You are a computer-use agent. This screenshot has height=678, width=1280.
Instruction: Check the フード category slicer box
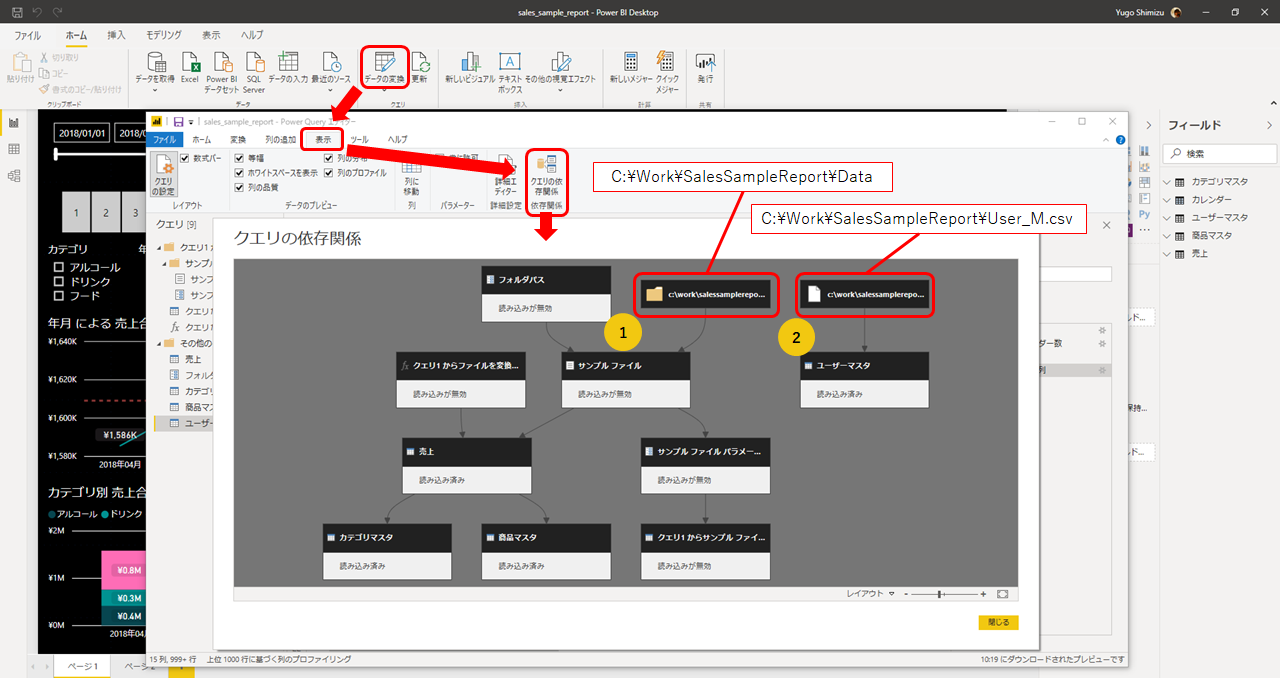(58, 295)
